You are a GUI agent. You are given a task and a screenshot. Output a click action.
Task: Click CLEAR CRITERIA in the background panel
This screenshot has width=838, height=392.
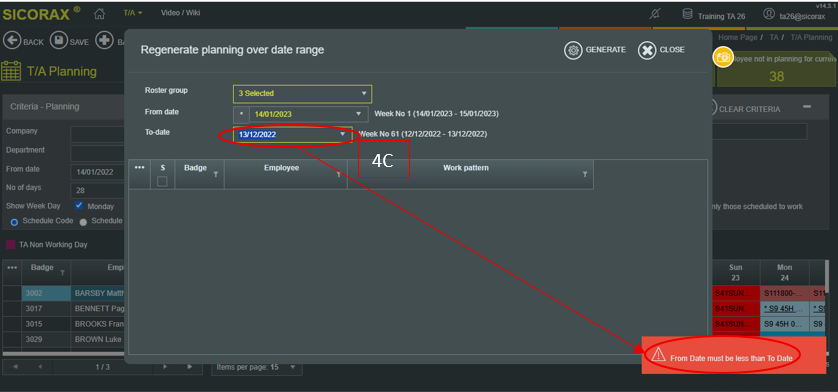coord(749,109)
